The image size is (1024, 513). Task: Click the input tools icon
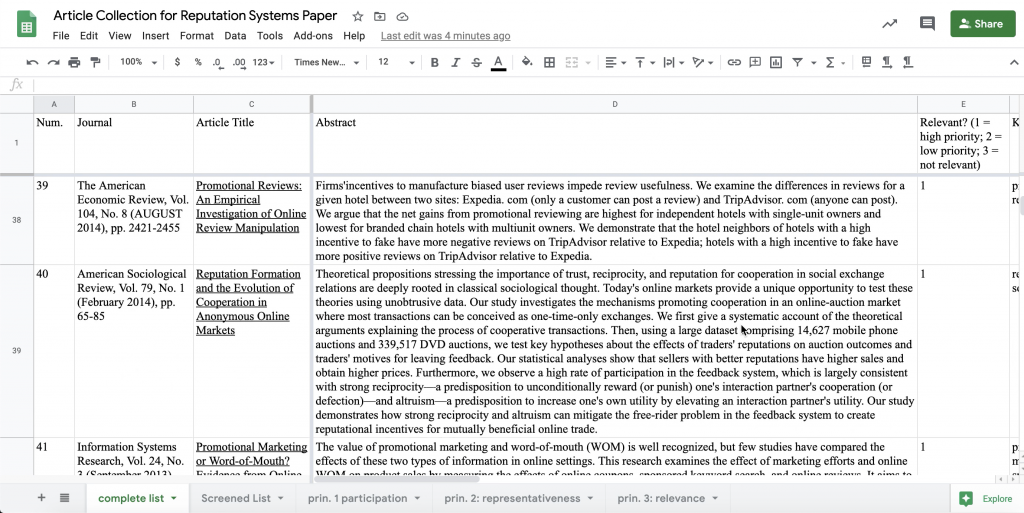coord(867,62)
